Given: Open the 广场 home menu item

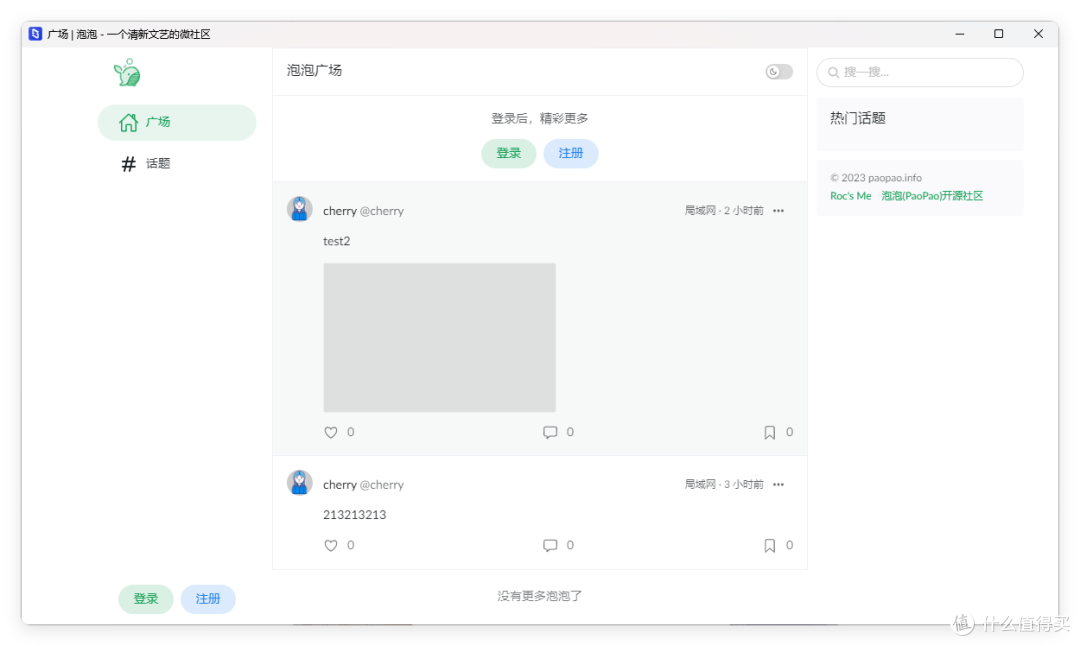Looking at the screenshot, I should 177,123.
